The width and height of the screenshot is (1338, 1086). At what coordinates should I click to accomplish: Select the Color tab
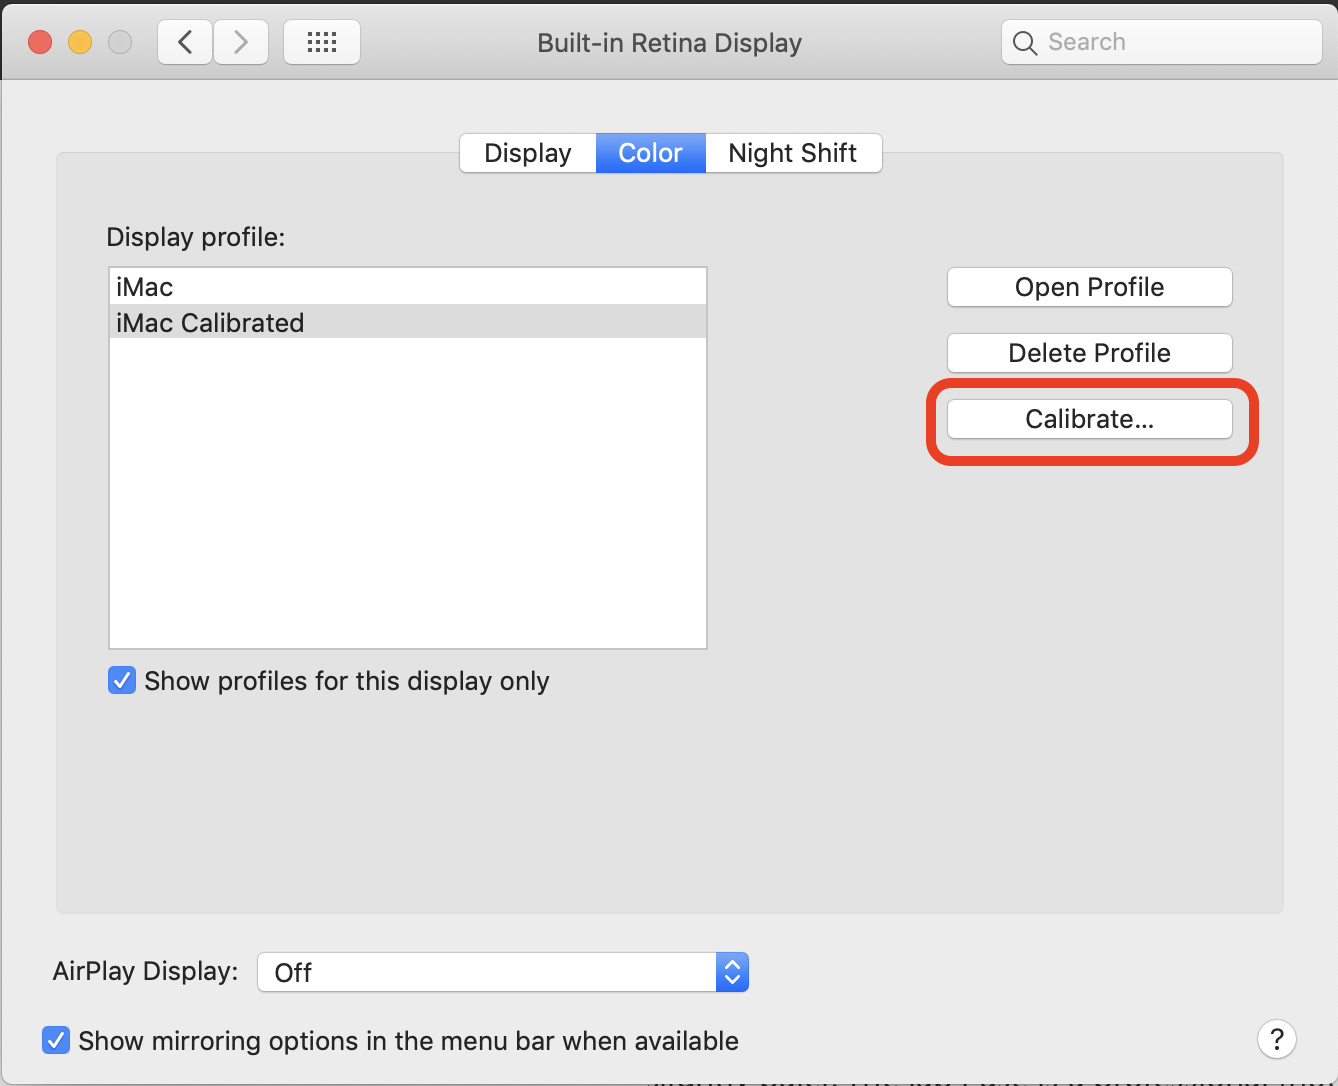650,153
